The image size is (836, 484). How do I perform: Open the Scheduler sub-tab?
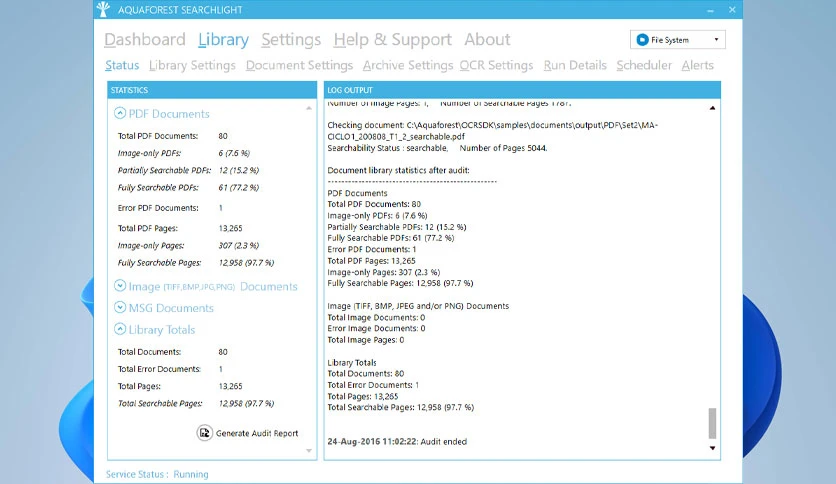coord(644,65)
